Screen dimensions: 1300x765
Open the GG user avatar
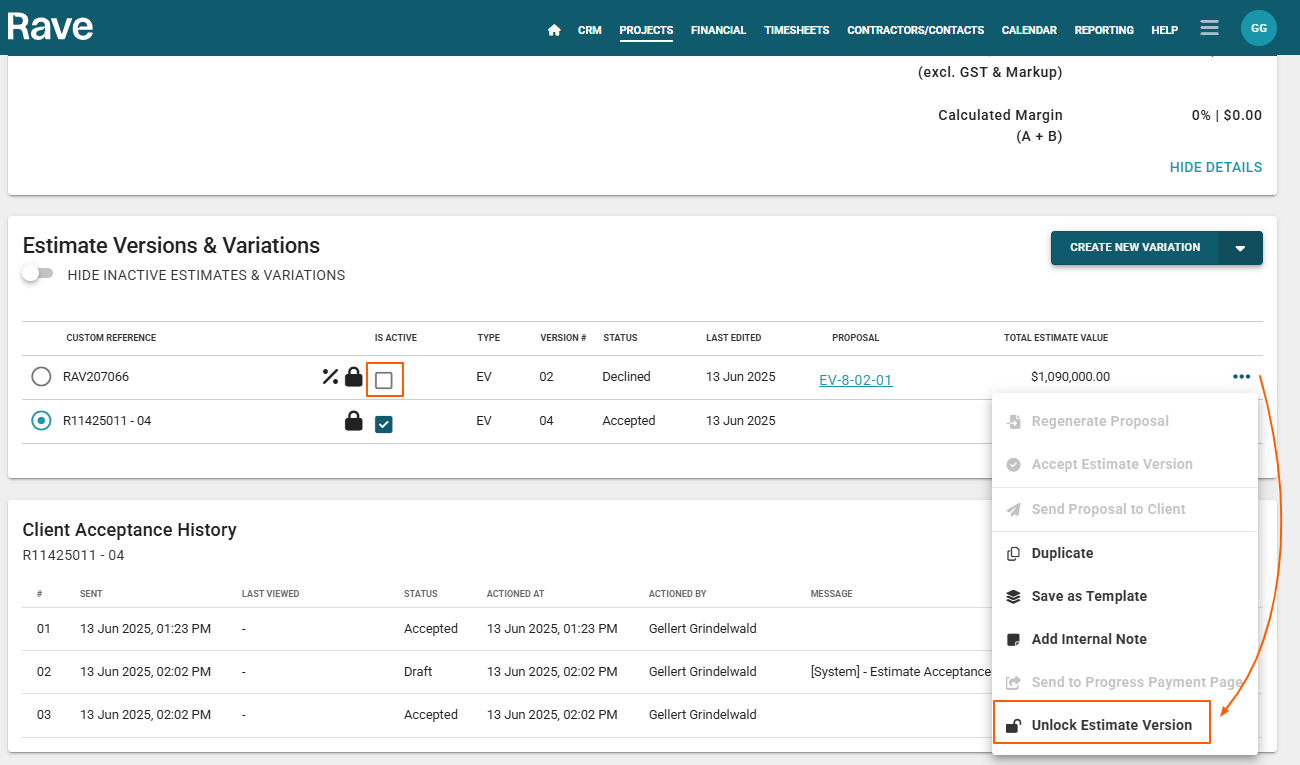[x=1258, y=28]
